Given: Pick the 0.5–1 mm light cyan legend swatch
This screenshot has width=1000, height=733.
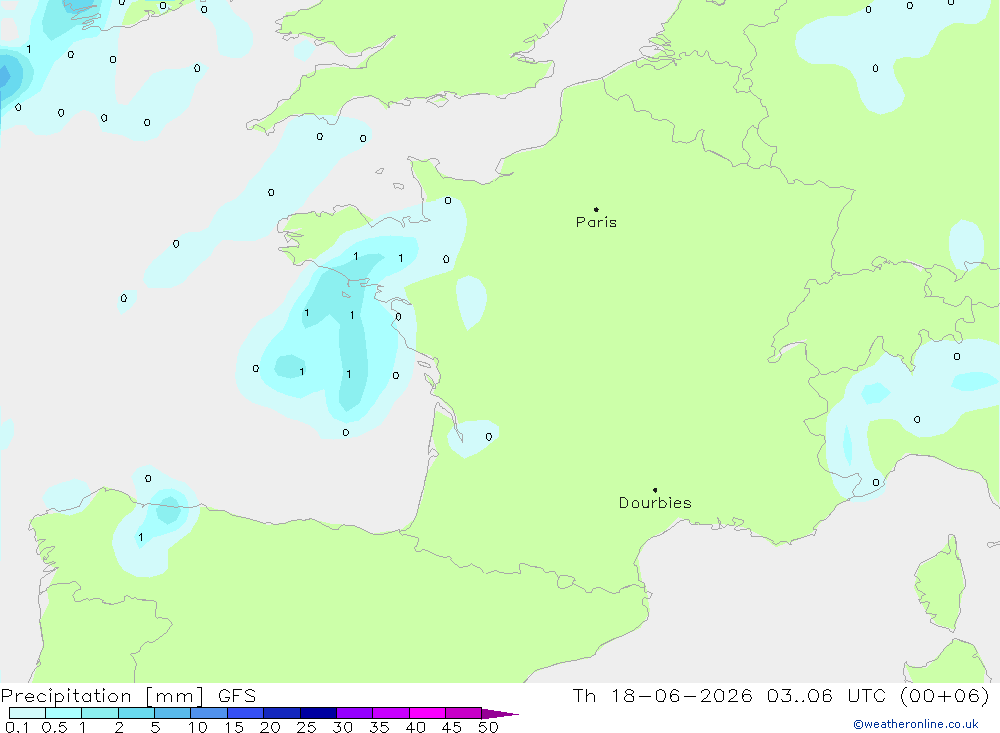Looking at the screenshot, I should (64, 713).
